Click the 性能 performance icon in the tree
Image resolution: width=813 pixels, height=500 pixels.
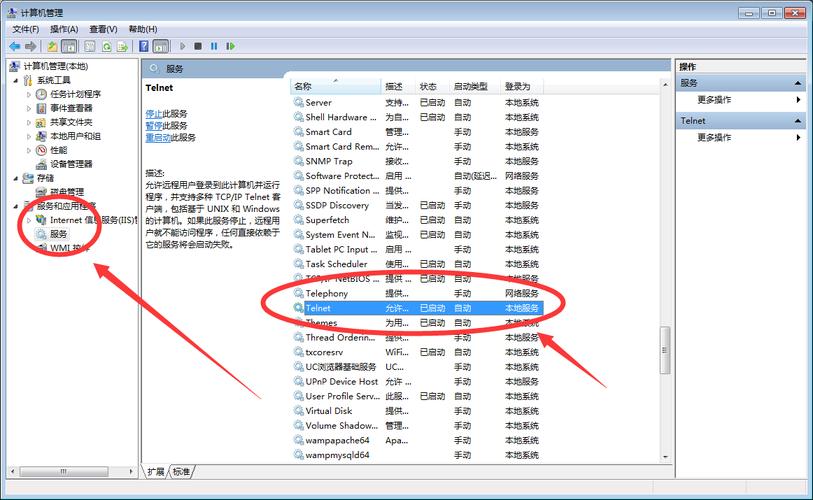pos(41,150)
